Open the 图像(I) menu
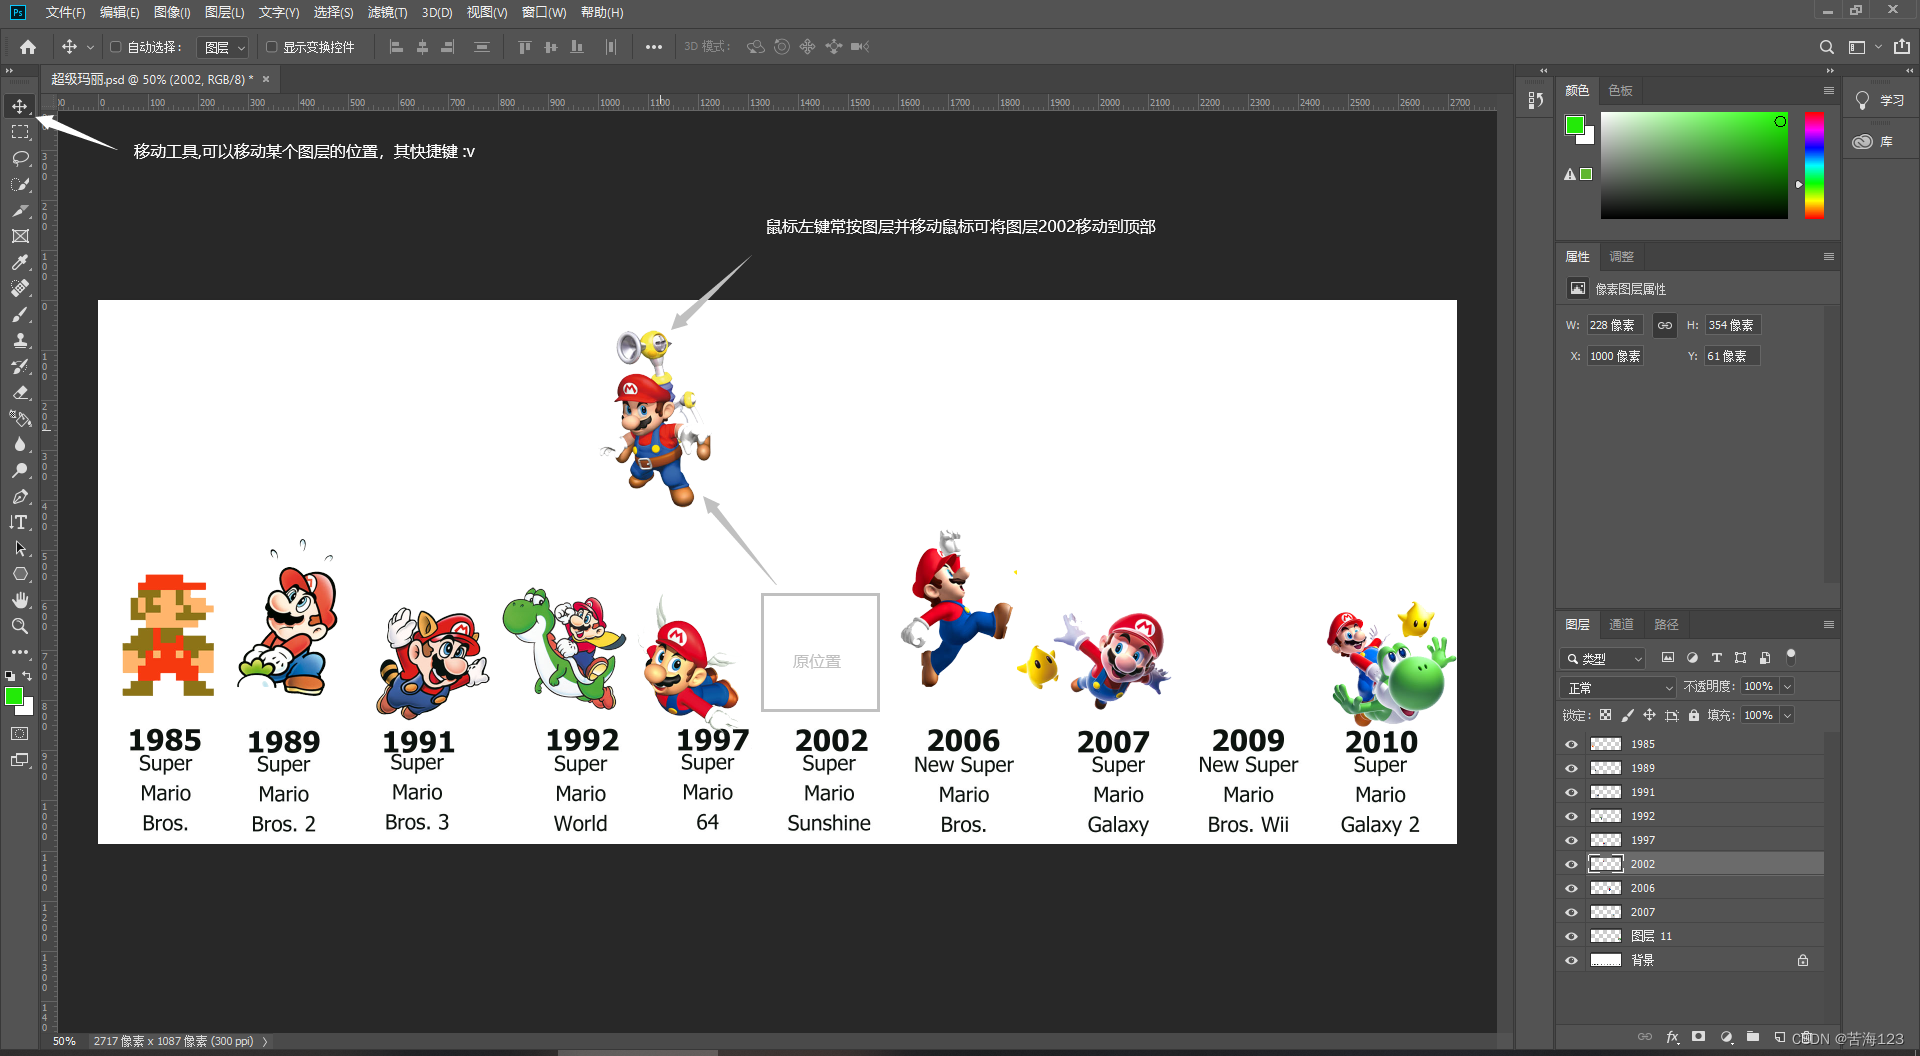1920x1056 pixels. click(172, 12)
